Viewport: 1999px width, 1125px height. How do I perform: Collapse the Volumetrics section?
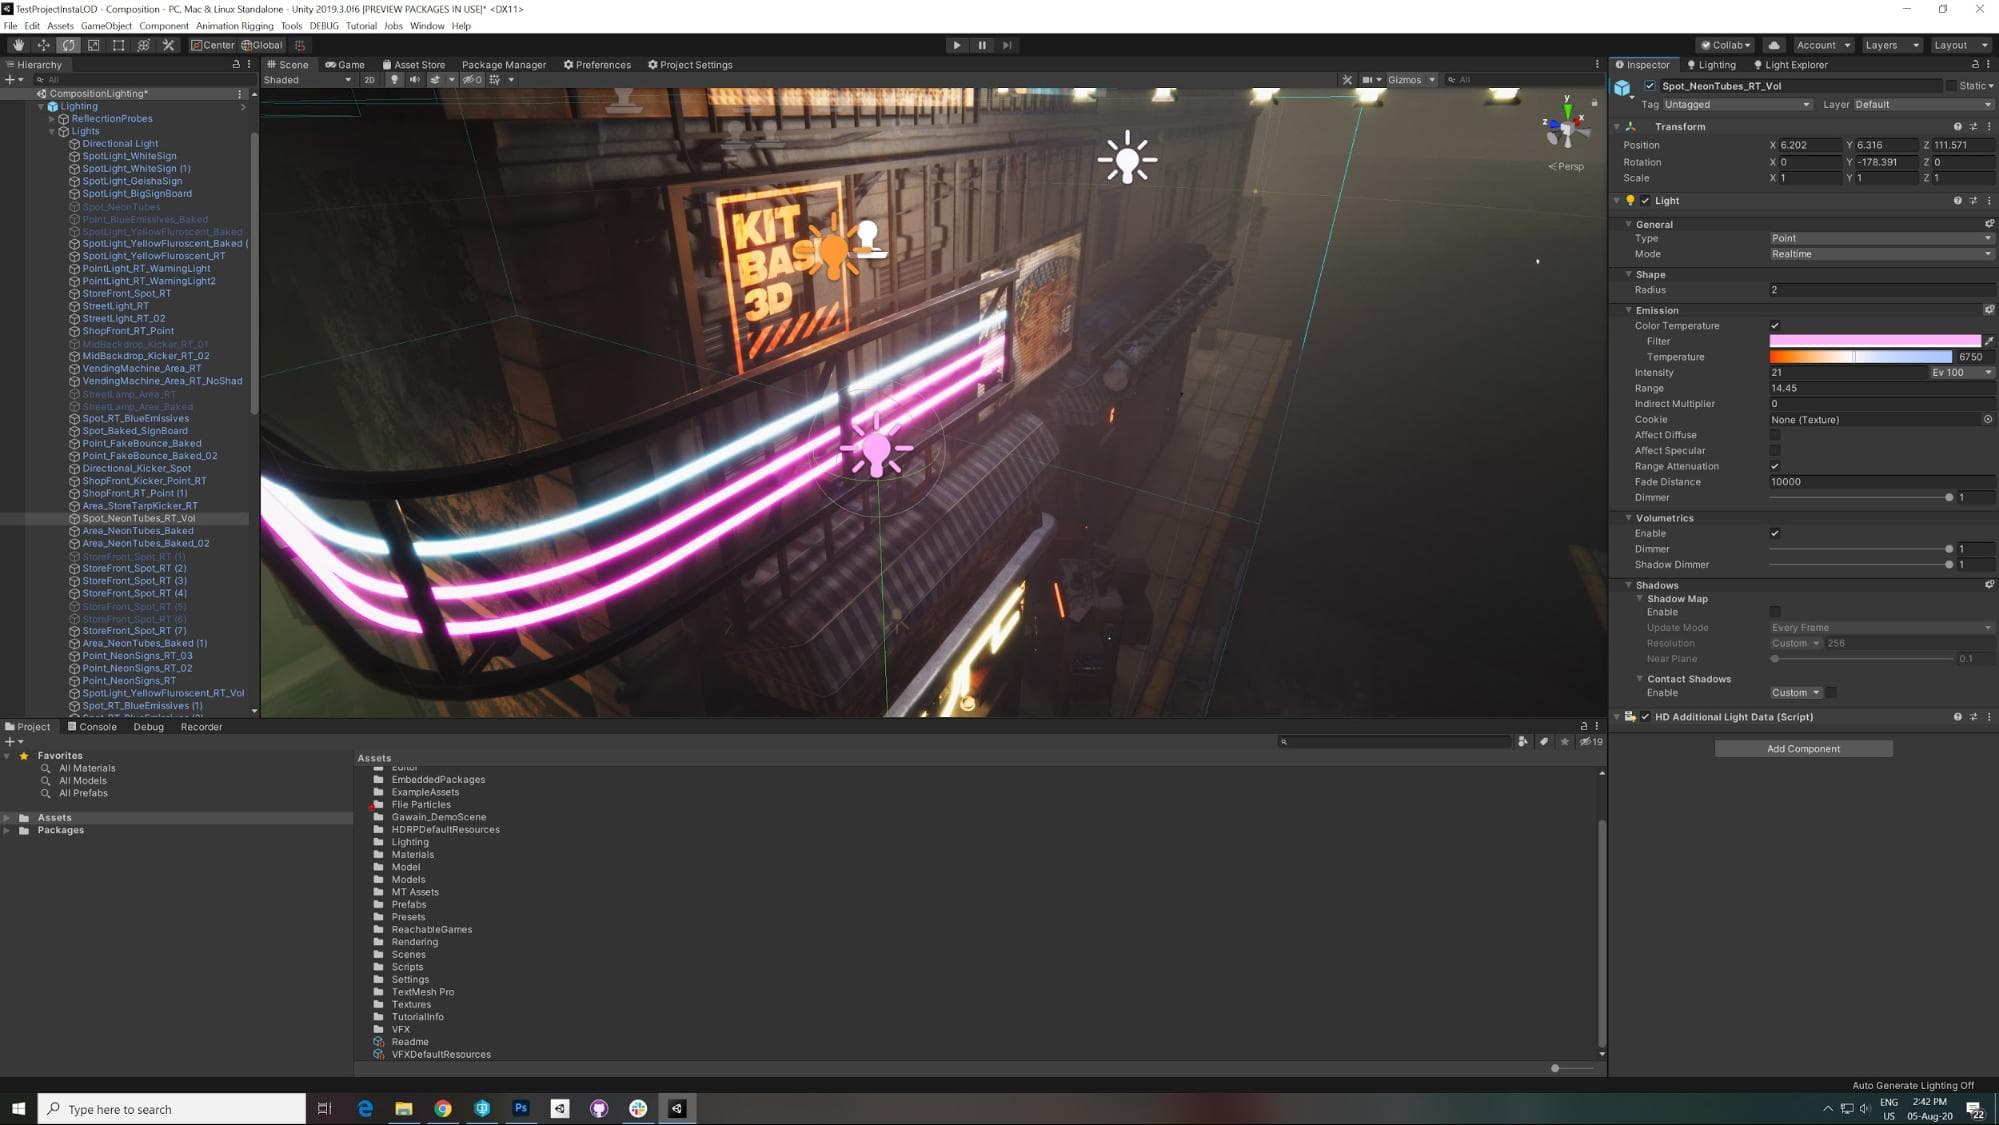click(x=1628, y=518)
